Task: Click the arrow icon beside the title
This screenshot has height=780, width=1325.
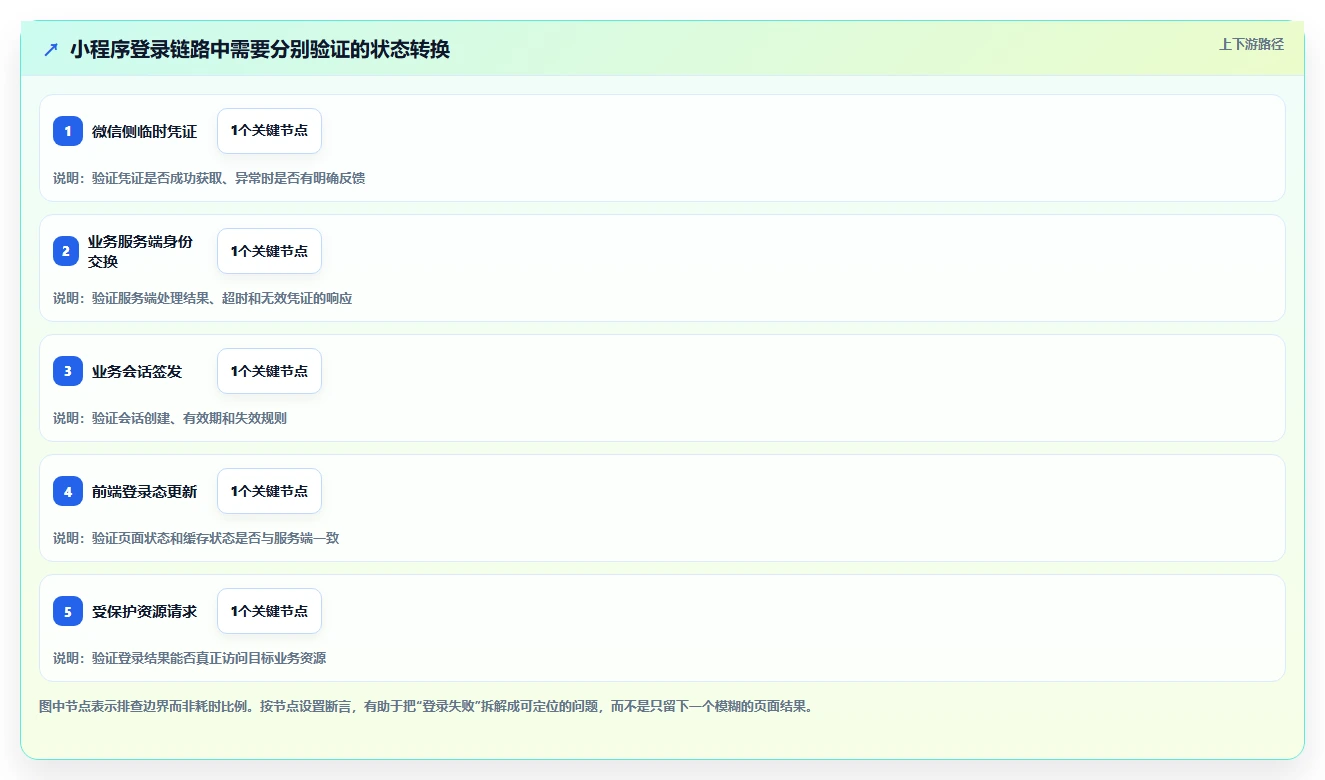Action: click(x=51, y=49)
